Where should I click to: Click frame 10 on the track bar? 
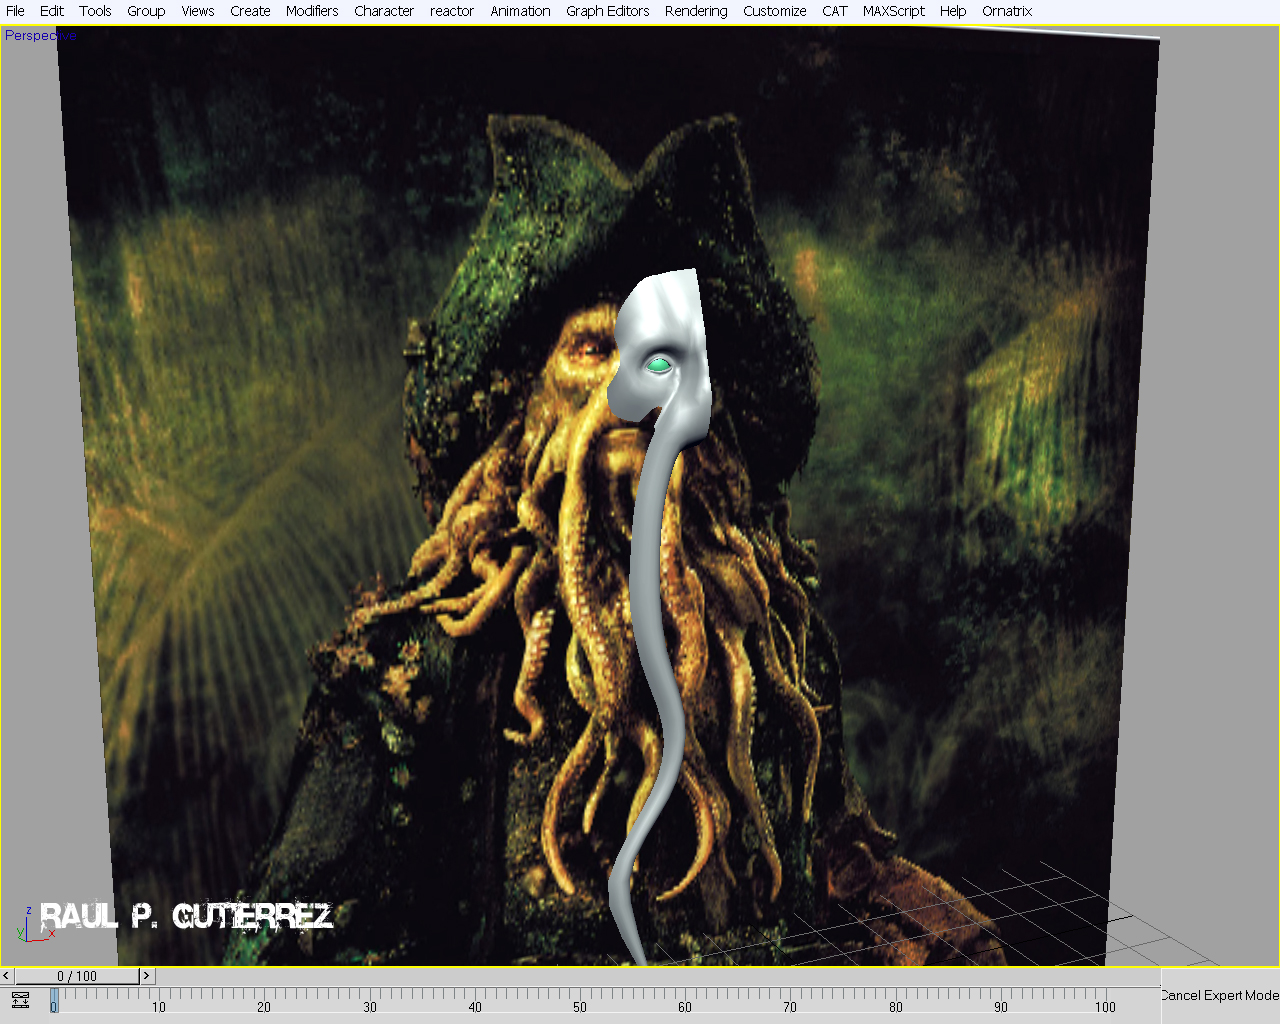pos(159,1006)
